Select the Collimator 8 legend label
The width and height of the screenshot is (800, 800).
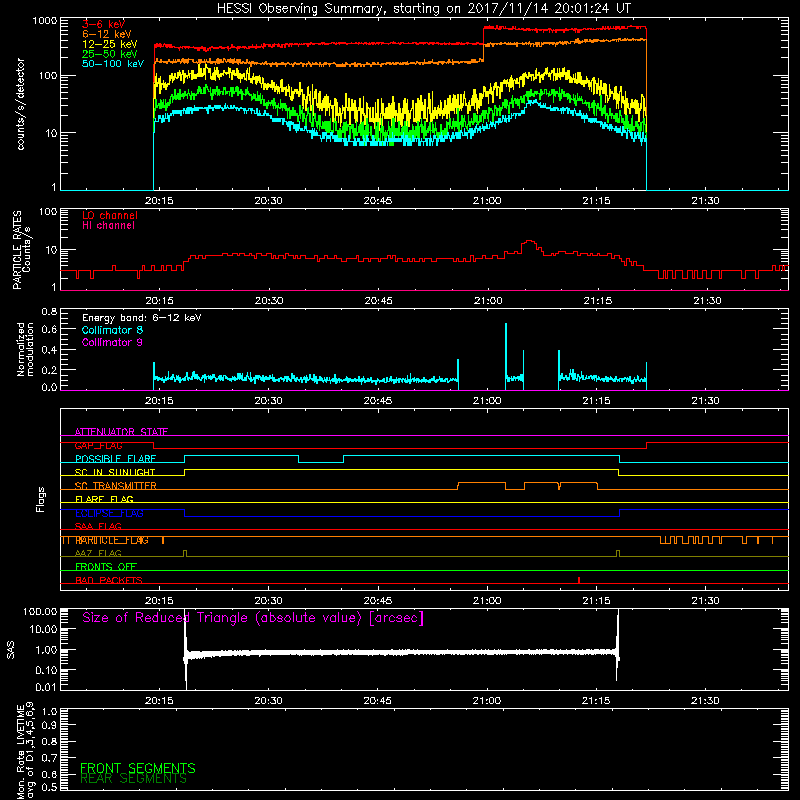pos(112,330)
